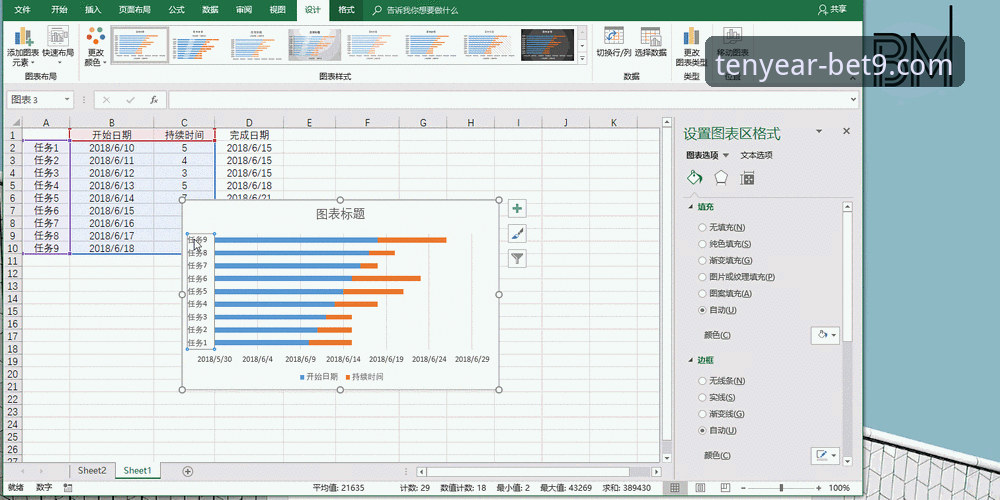
Task: Switch to Text Options in pane
Action: coord(756,155)
